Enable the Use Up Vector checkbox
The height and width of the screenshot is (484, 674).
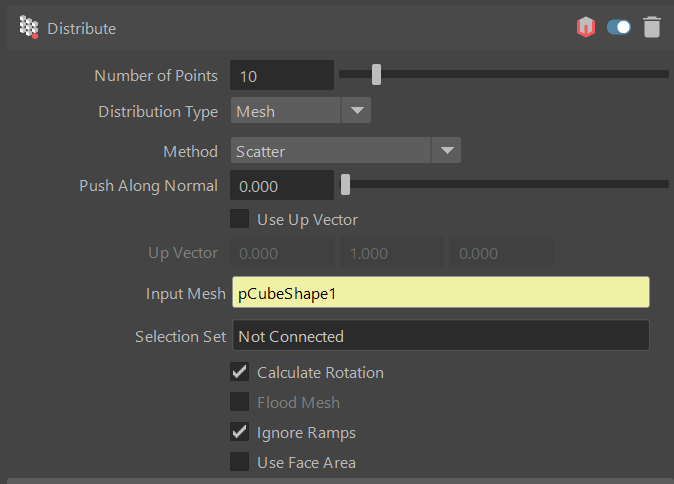tap(240, 219)
